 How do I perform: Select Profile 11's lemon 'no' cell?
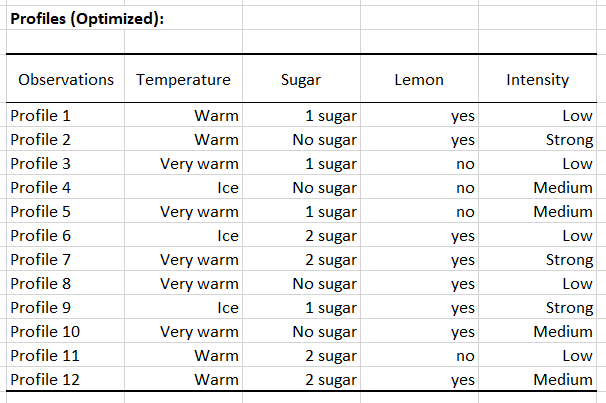click(465, 356)
